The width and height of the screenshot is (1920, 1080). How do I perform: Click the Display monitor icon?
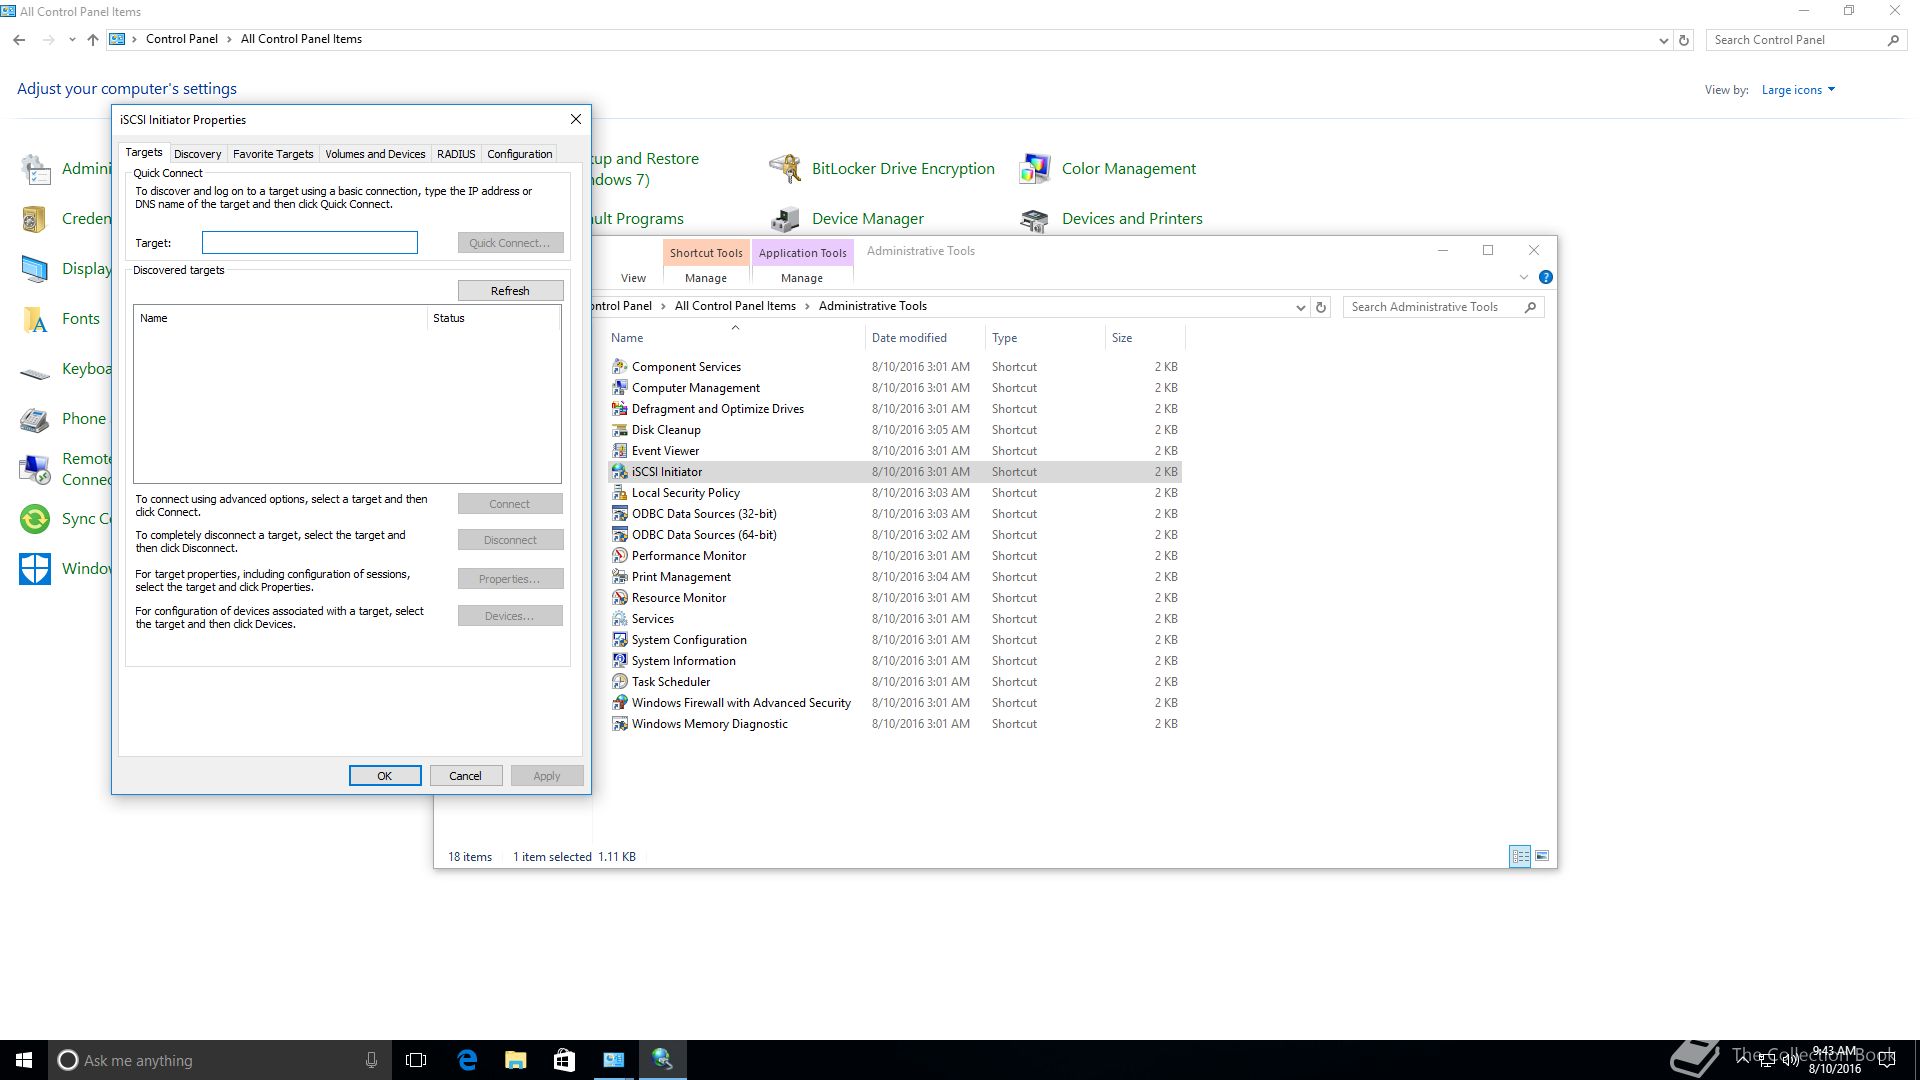pos(35,269)
